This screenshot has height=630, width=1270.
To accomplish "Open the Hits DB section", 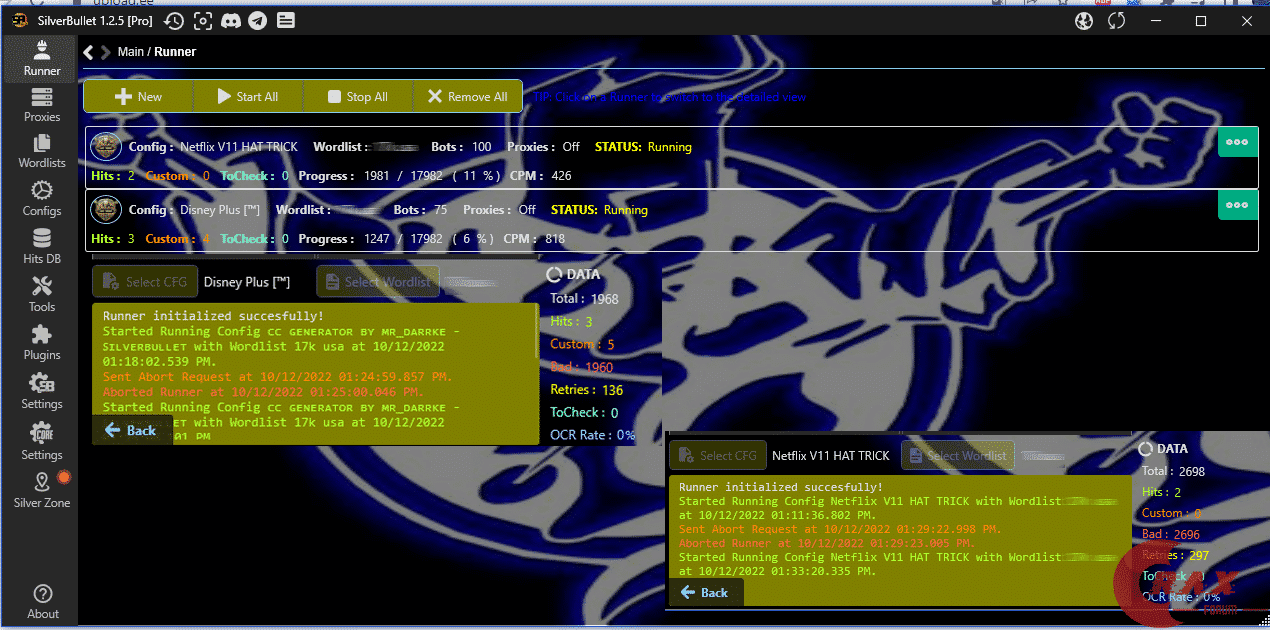I will click(x=41, y=246).
